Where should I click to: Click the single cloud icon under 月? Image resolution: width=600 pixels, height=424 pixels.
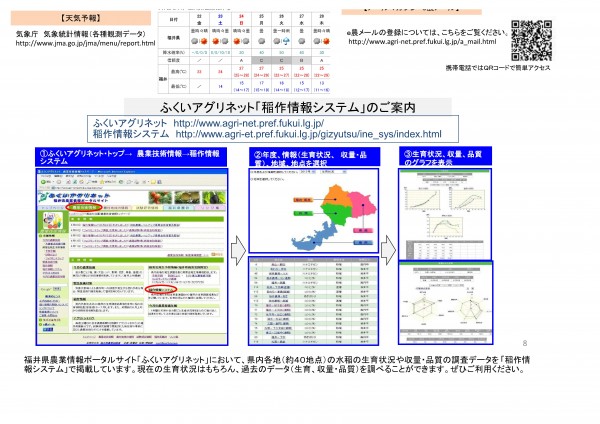click(x=261, y=41)
